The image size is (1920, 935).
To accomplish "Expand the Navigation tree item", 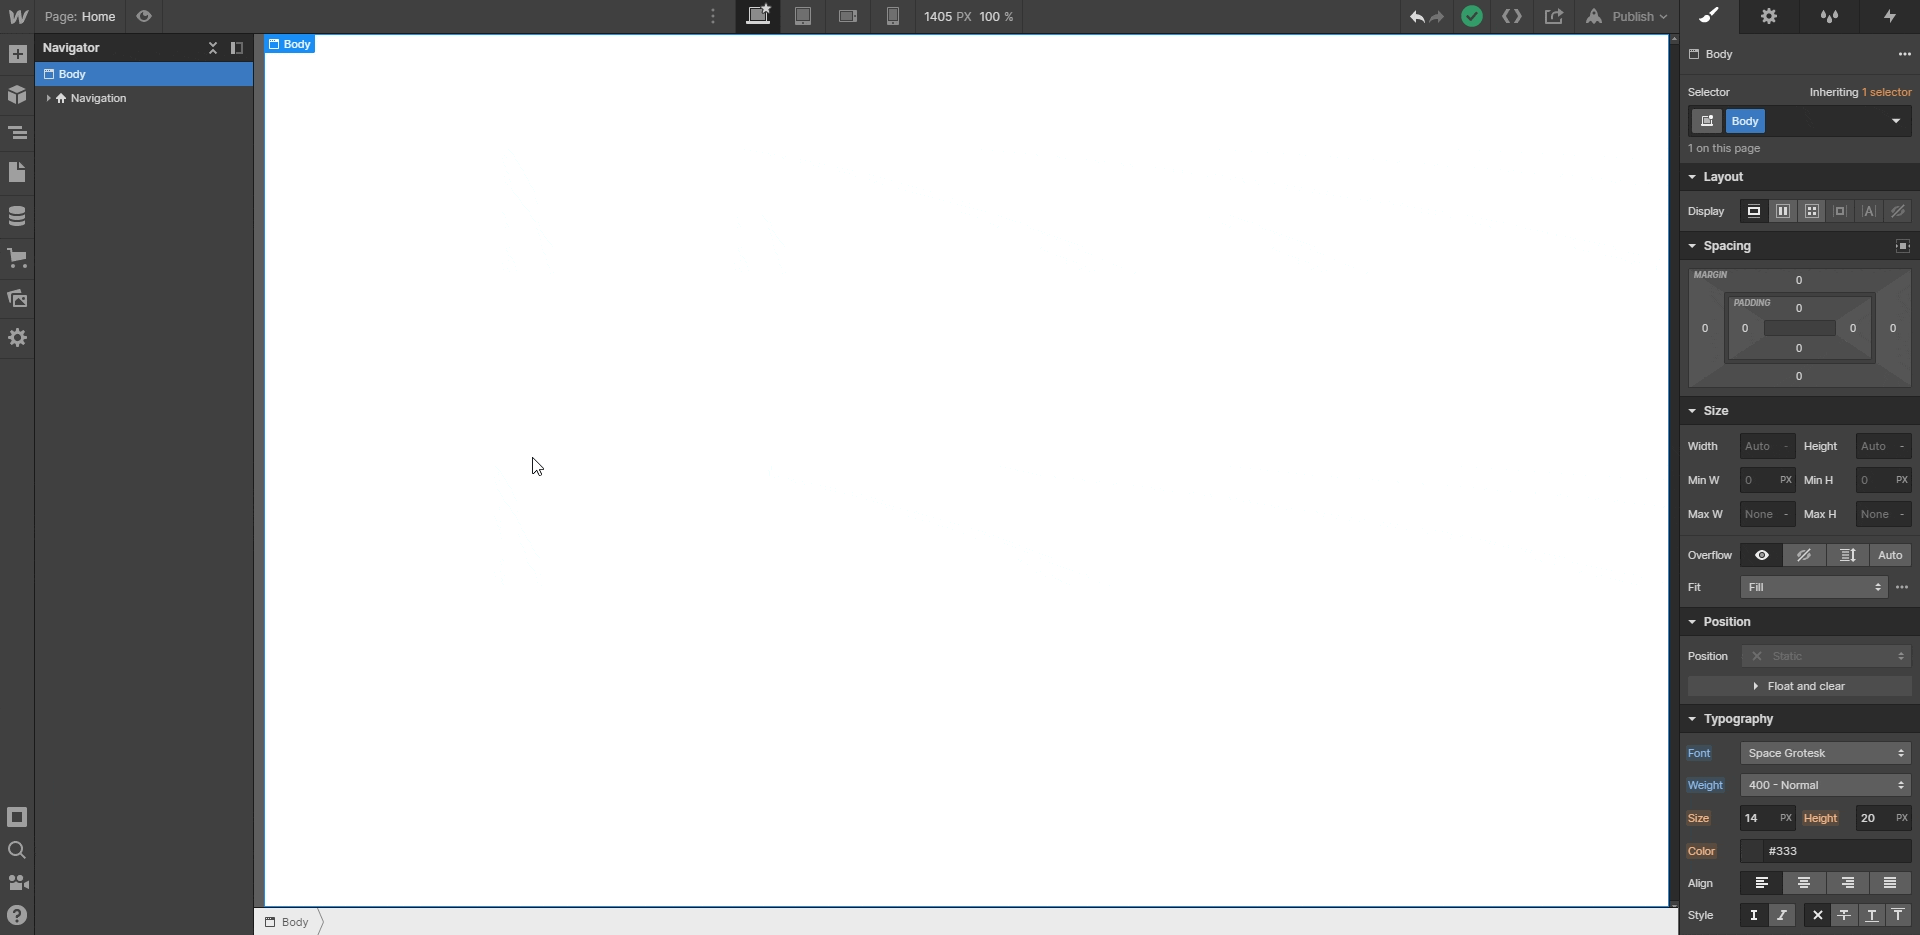I will tap(48, 98).
